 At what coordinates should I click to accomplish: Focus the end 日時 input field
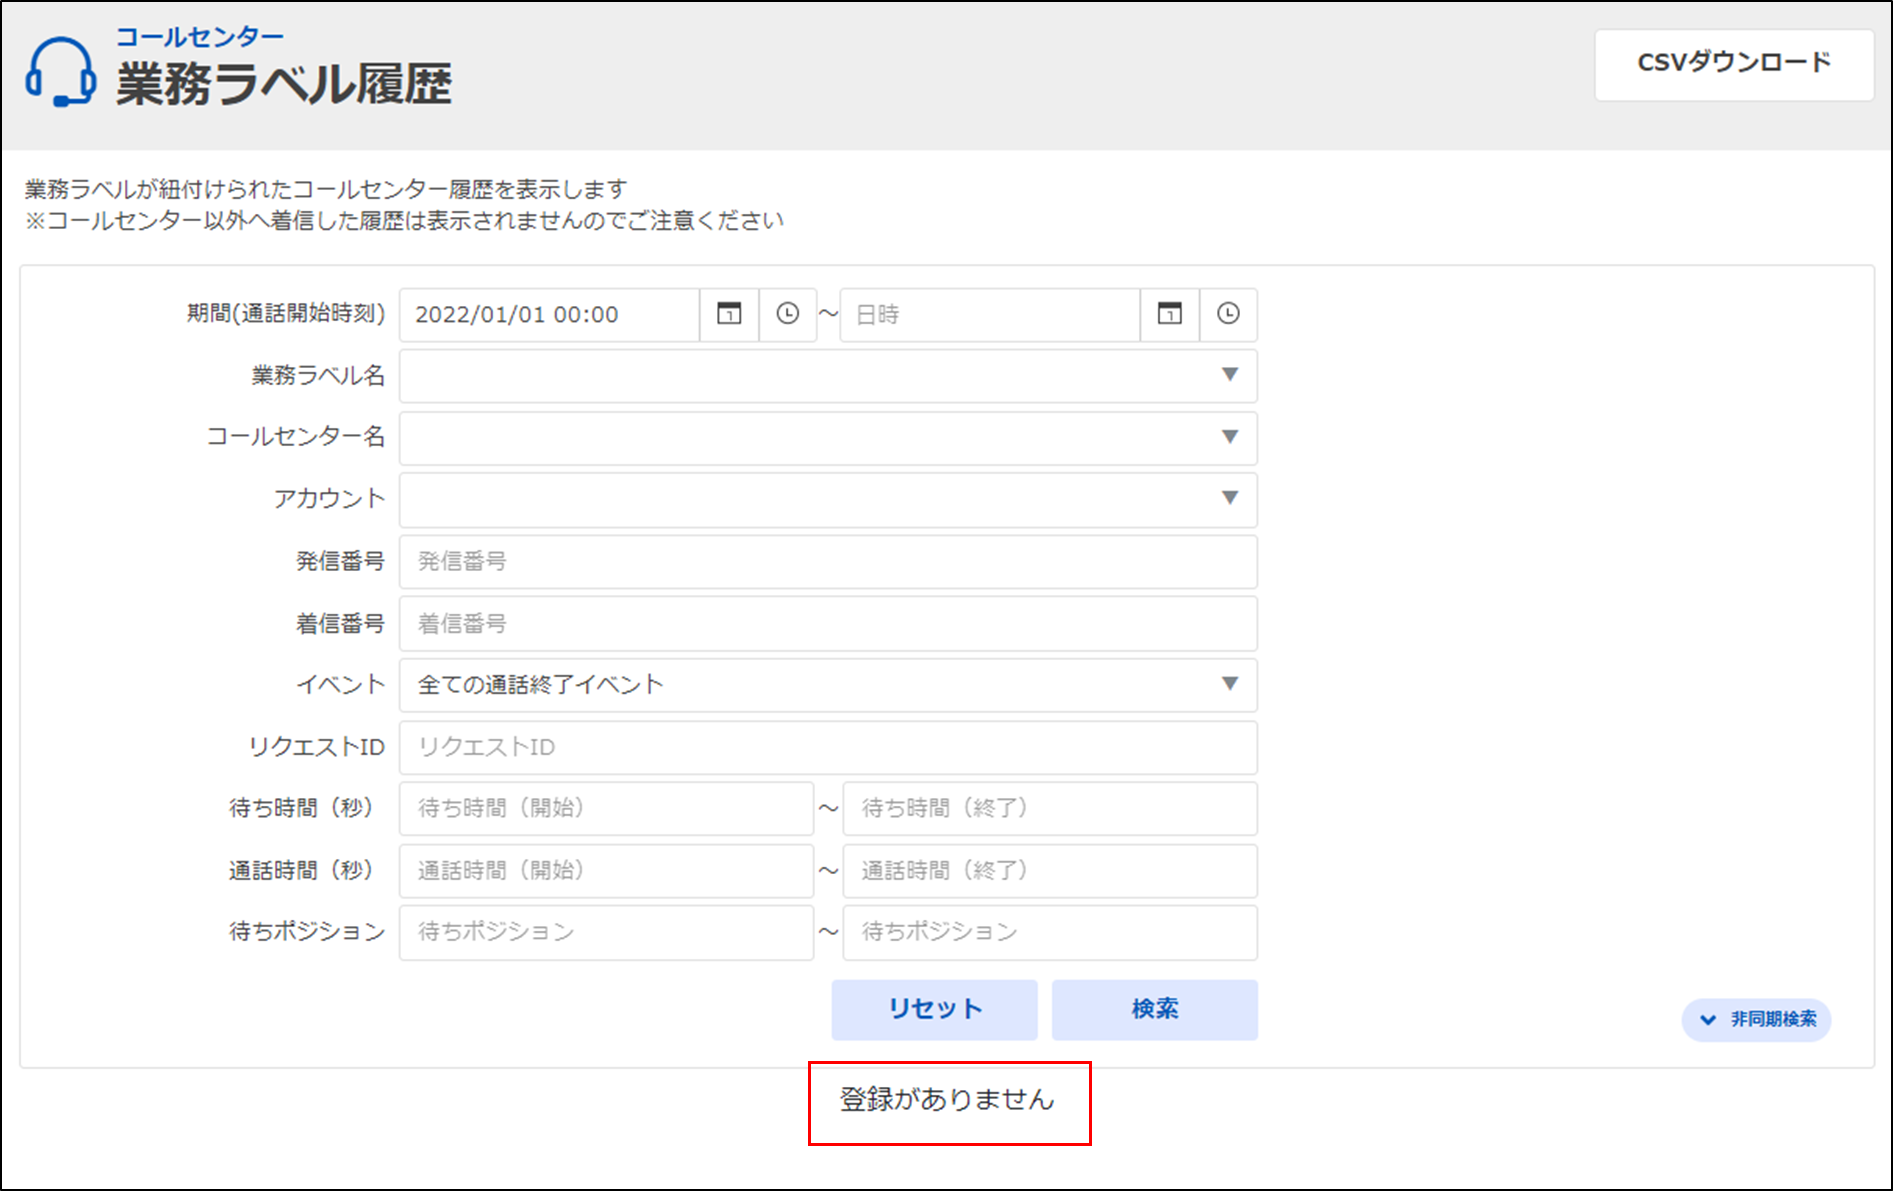point(990,315)
